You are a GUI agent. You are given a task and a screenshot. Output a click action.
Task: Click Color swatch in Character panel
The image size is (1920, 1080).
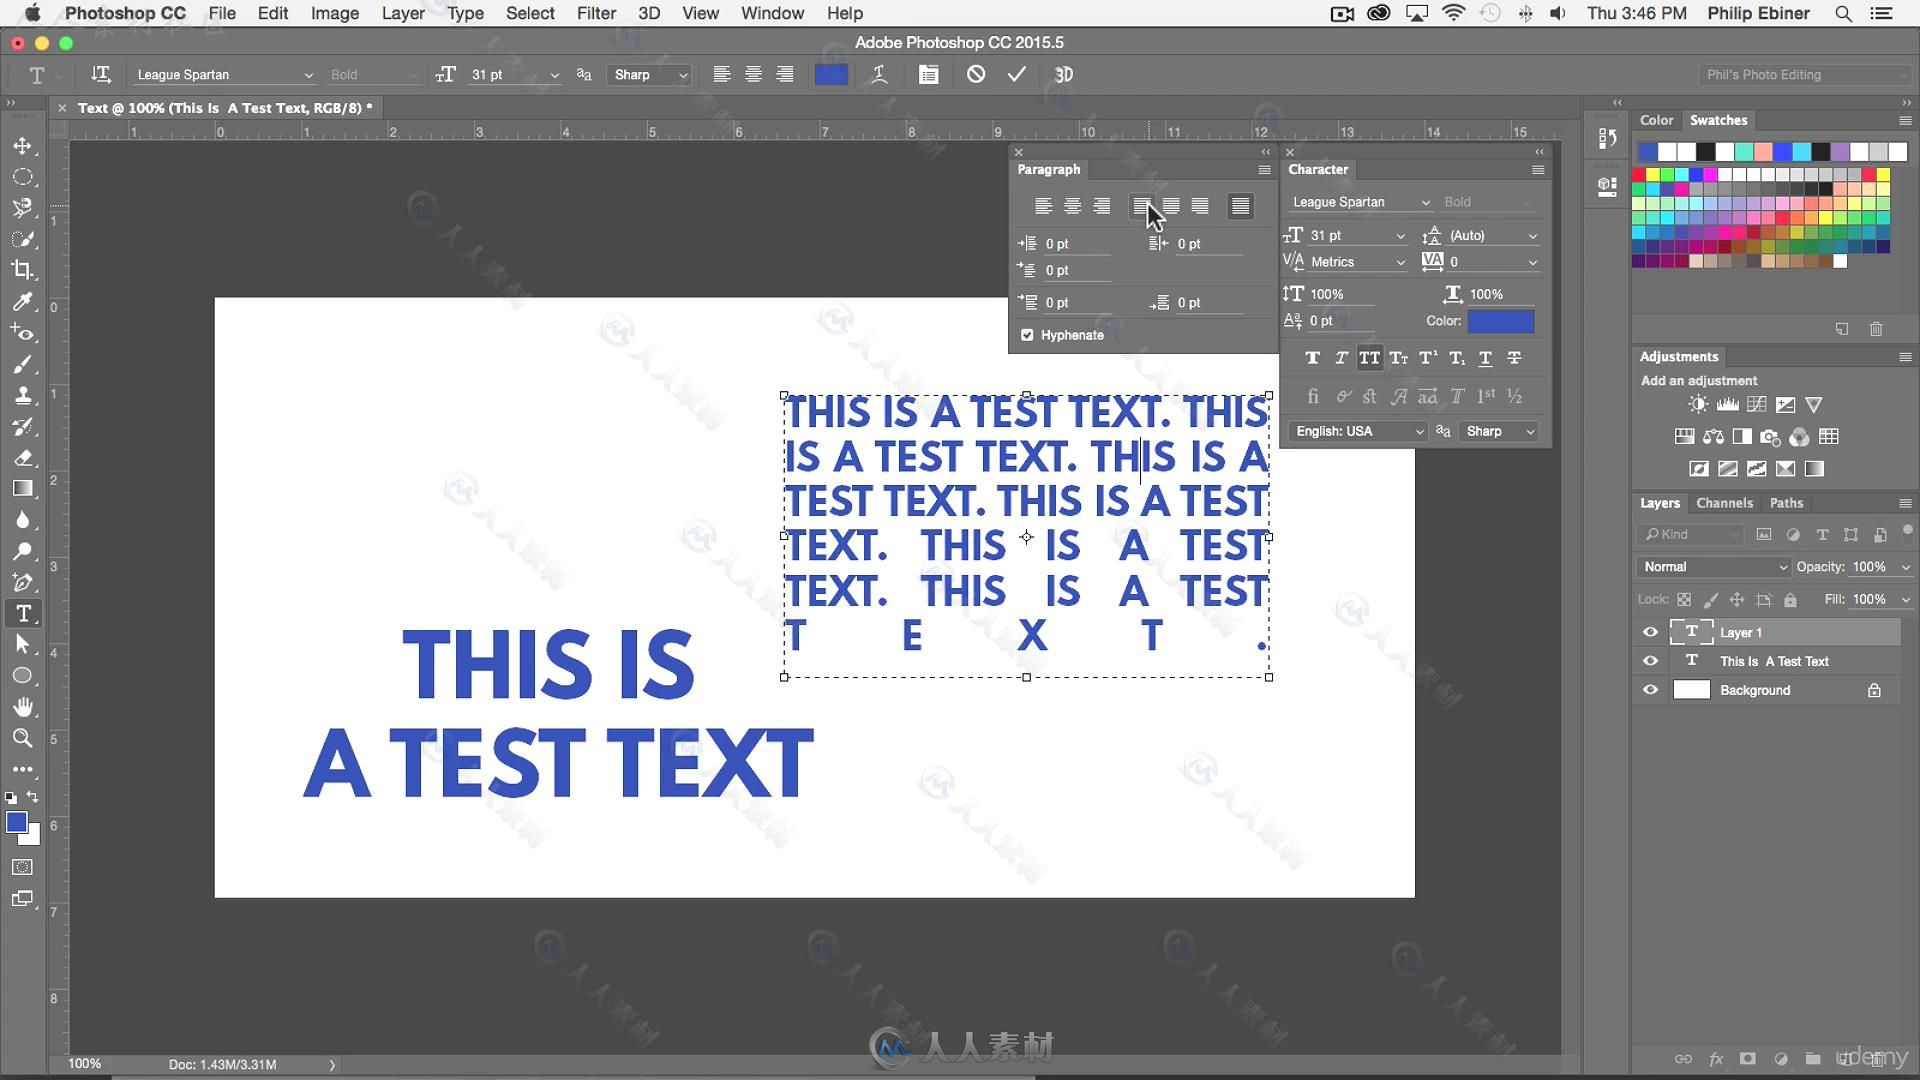click(x=1500, y=321)
